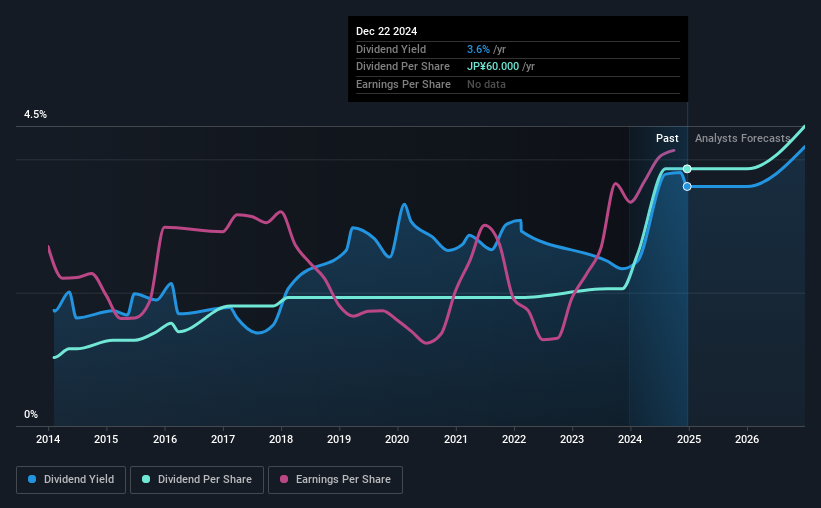
Task: Click the pink Earnings Per Share legend dot
Action: point(284,479)
